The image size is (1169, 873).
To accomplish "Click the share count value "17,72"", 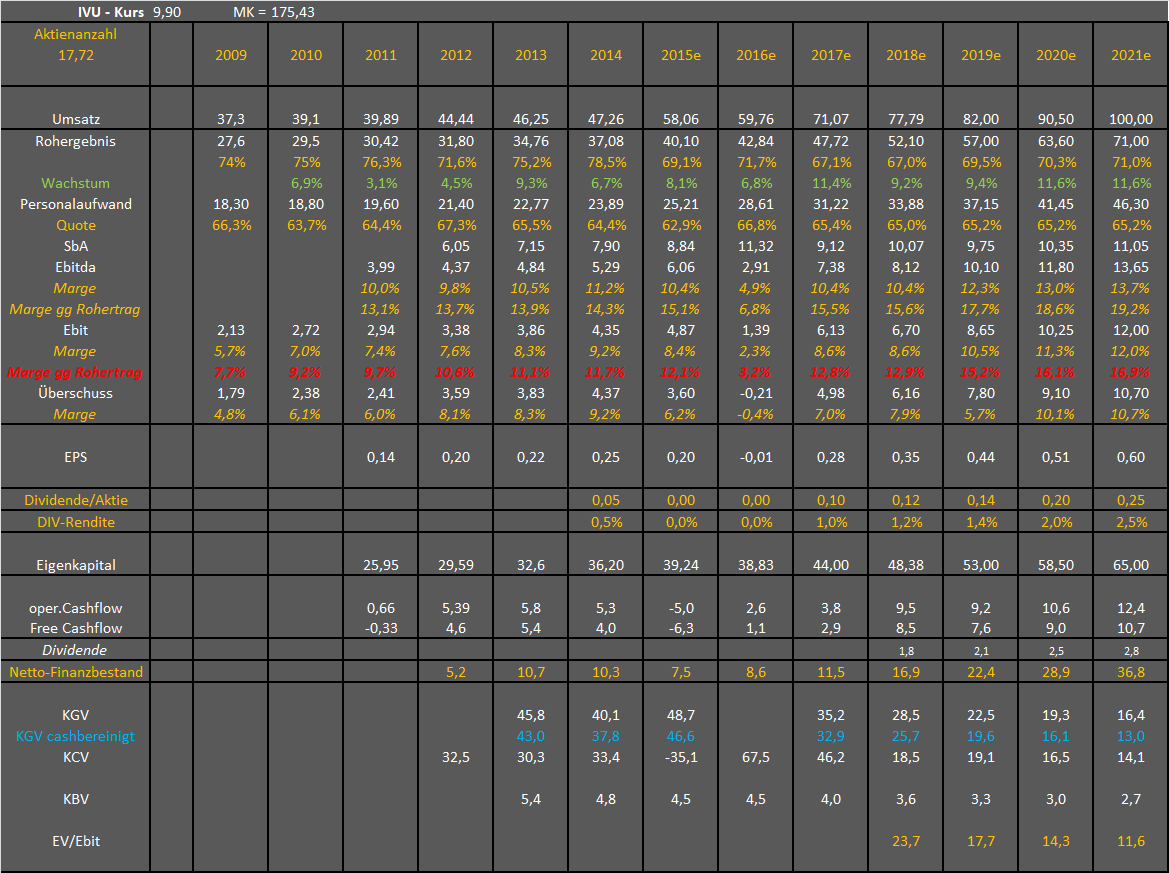I will pos(75,54).
